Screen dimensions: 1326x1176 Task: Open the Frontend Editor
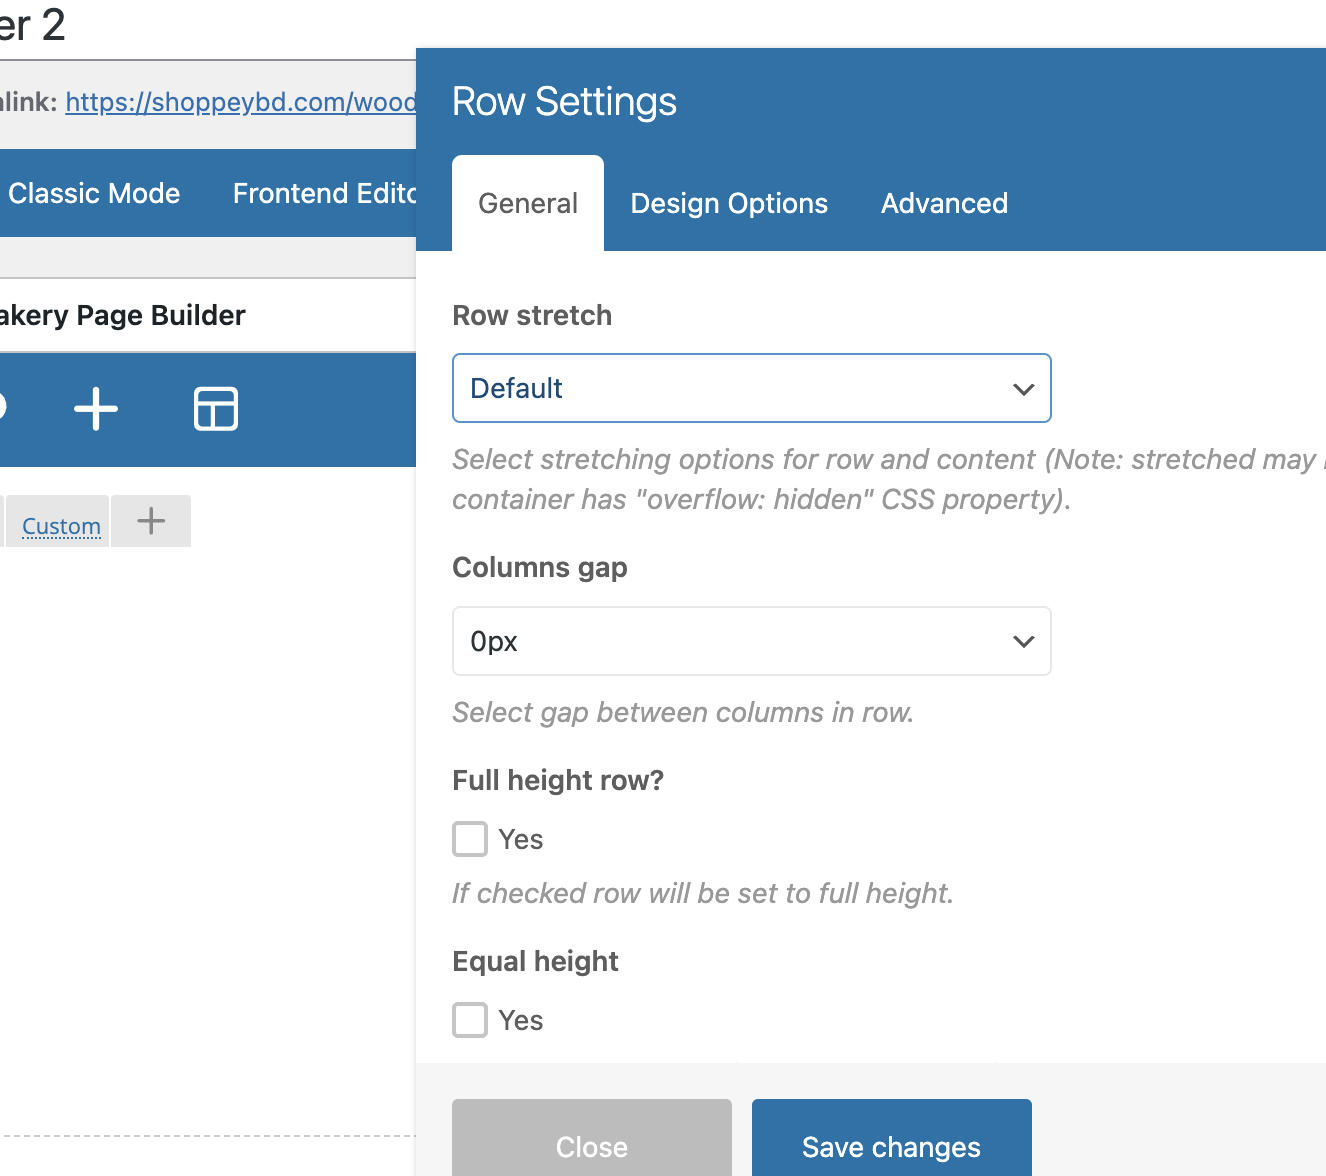pos(324,194)
